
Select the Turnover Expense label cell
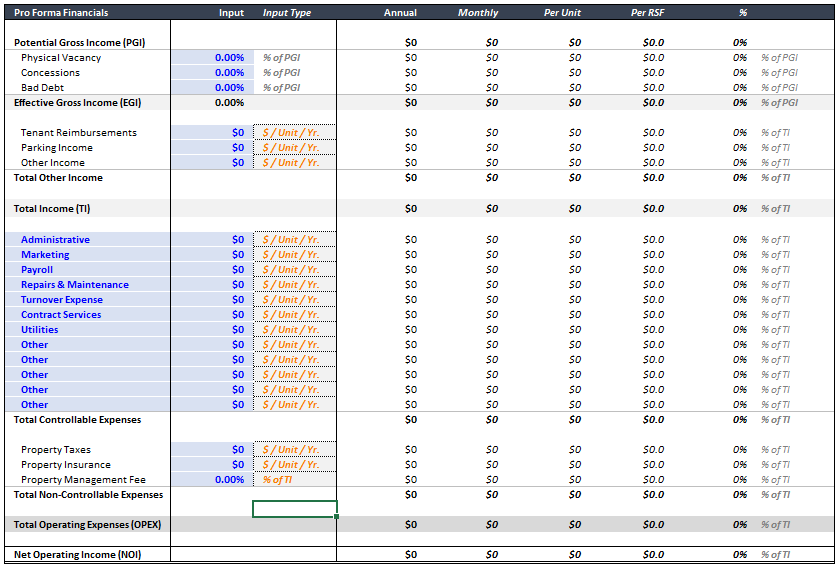[88, 299]
